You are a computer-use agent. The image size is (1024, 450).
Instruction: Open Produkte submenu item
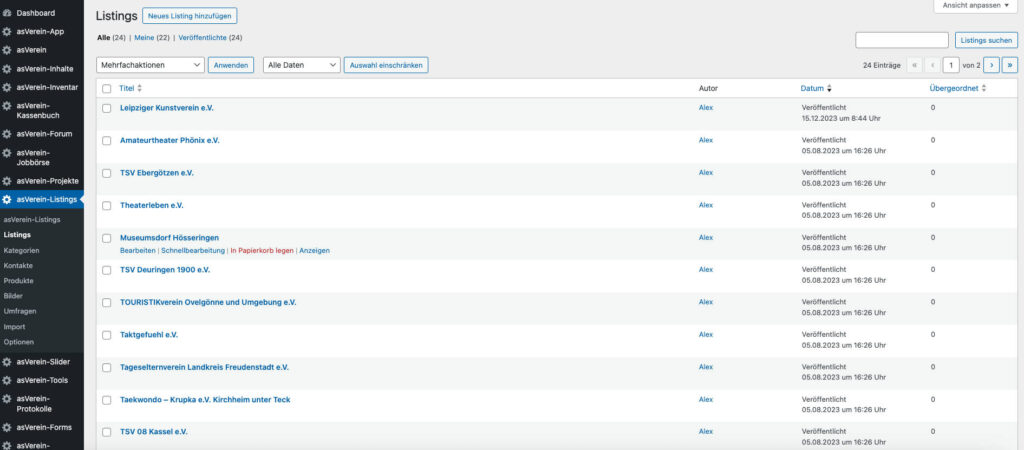point(18,281)
